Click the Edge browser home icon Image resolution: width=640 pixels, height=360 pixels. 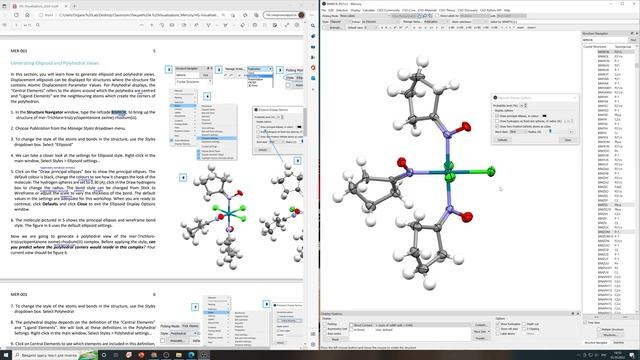pos(27,15)
